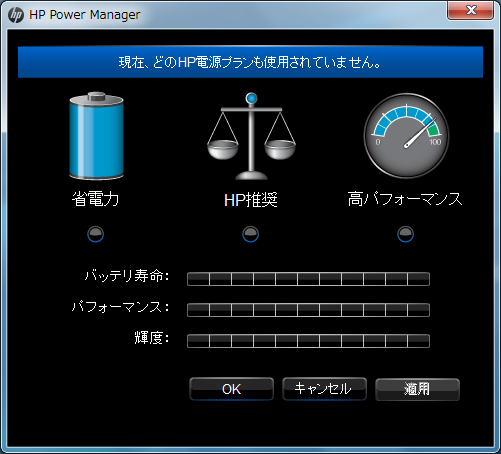The image size is (501, 454).
Task: Click the 輝度: label
Action: tap(152, 338)
